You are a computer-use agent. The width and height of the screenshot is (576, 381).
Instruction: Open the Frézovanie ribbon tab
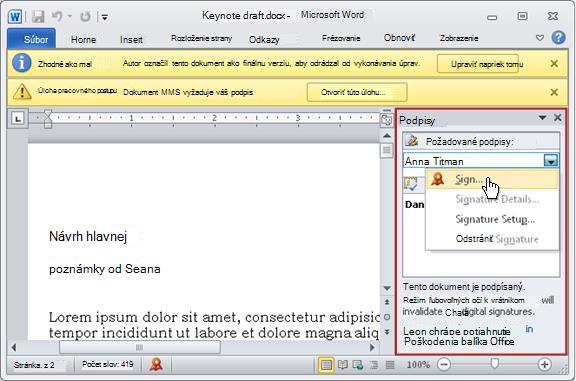click(341, 38)
